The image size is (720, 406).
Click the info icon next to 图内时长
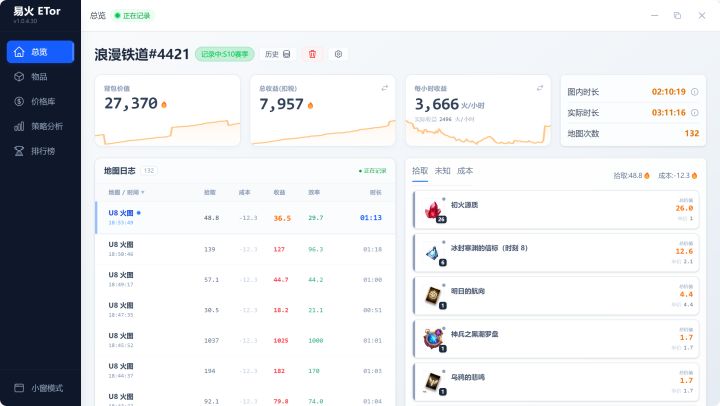(695, 92)
